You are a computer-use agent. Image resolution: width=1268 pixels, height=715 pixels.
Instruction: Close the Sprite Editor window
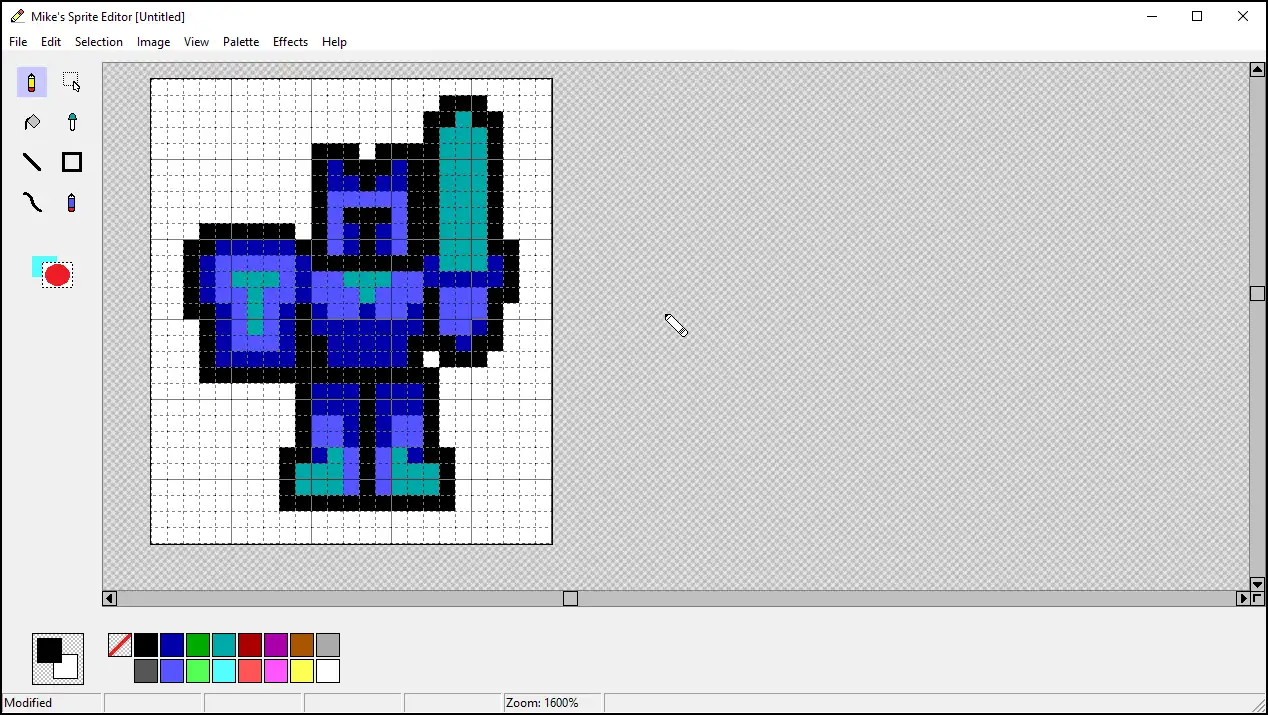tap(1243, 16)
